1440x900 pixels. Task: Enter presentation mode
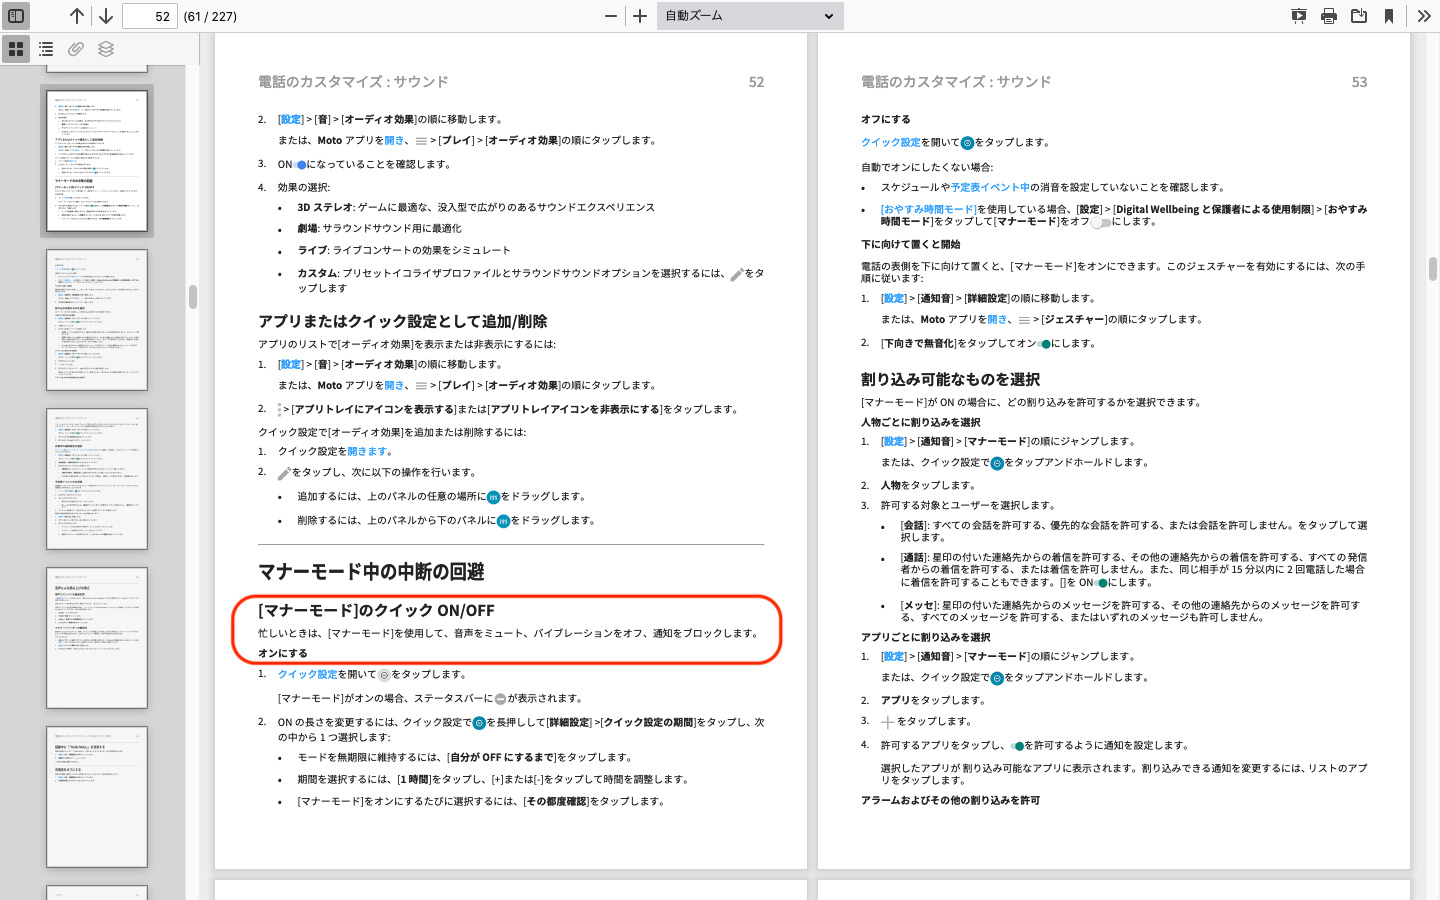point(1298,16)
